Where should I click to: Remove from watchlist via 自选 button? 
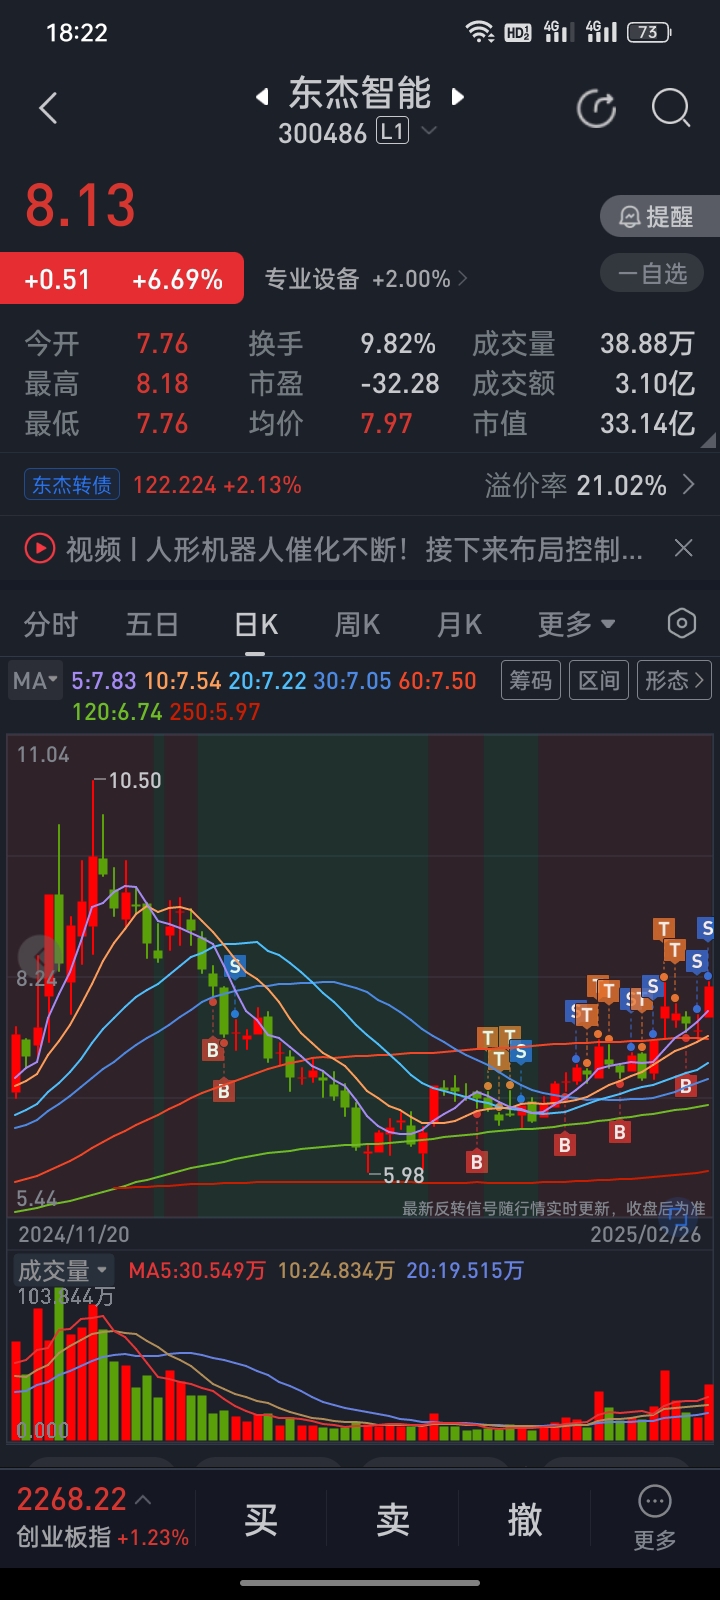pos(653,273)
